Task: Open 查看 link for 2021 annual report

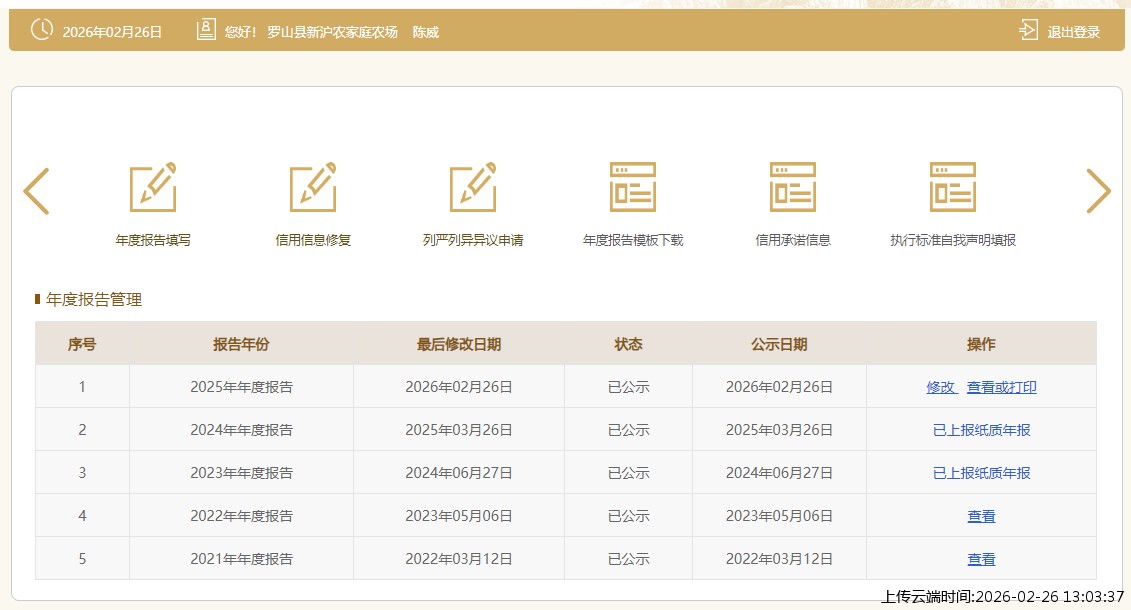Action: tap(981, 559)
